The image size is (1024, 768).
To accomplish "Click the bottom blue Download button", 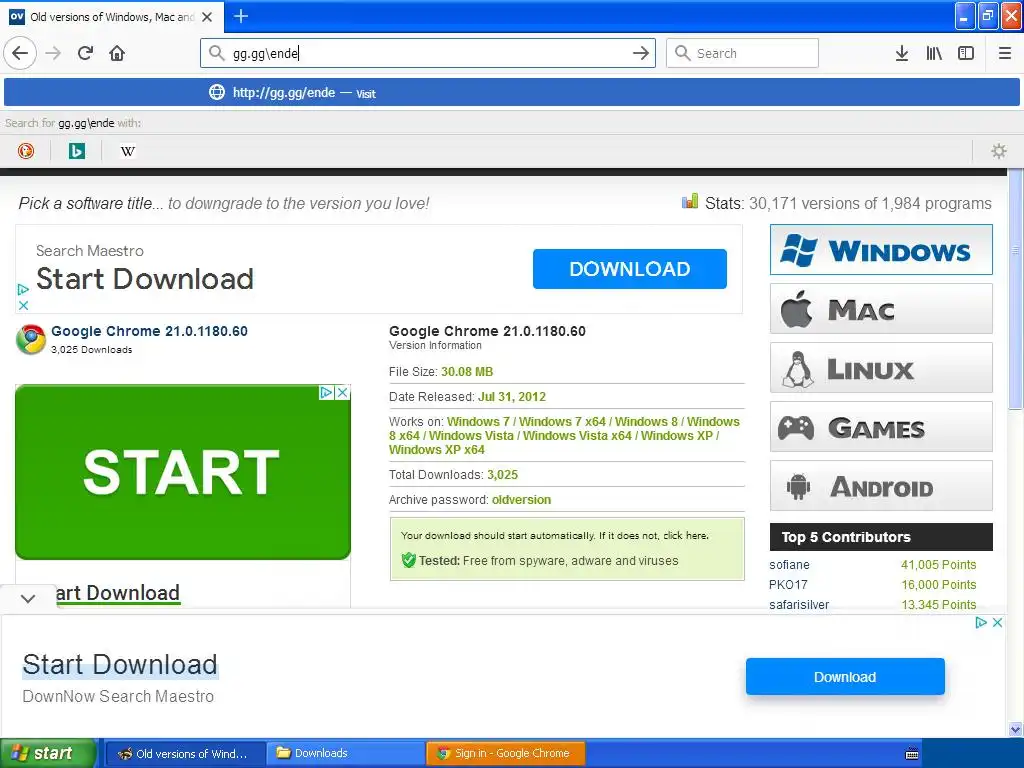I will pos(845,677).
